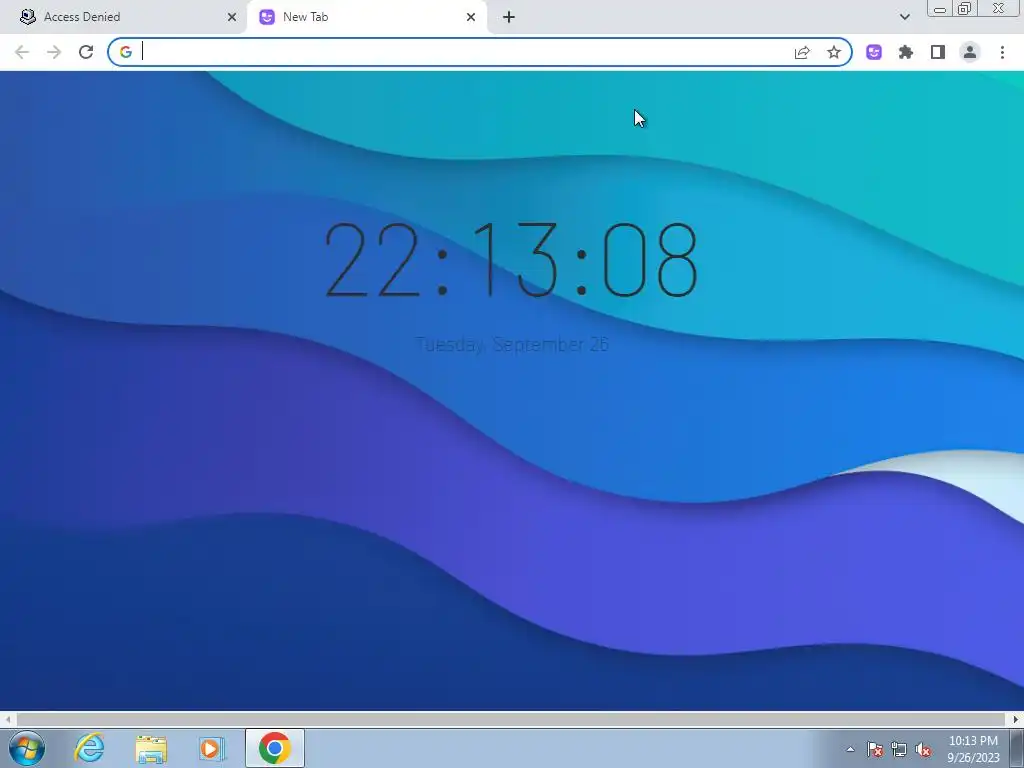Click the Show Desktop strip
The width and height of the screenshot is (1024, 768).
pos(1017,748)
